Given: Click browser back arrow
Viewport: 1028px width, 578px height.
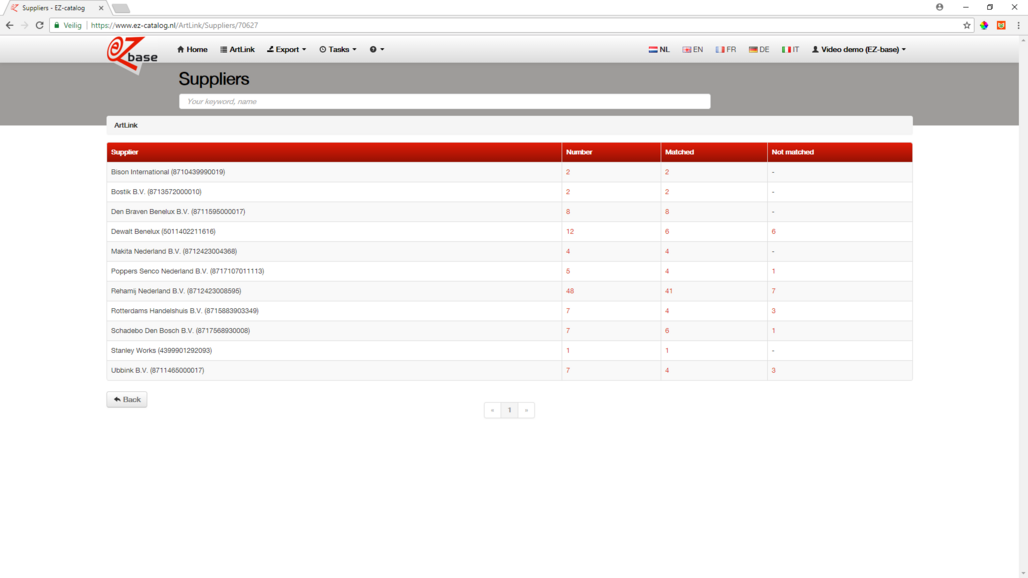Looking at the screenshot, I should [x=9, y=25].
